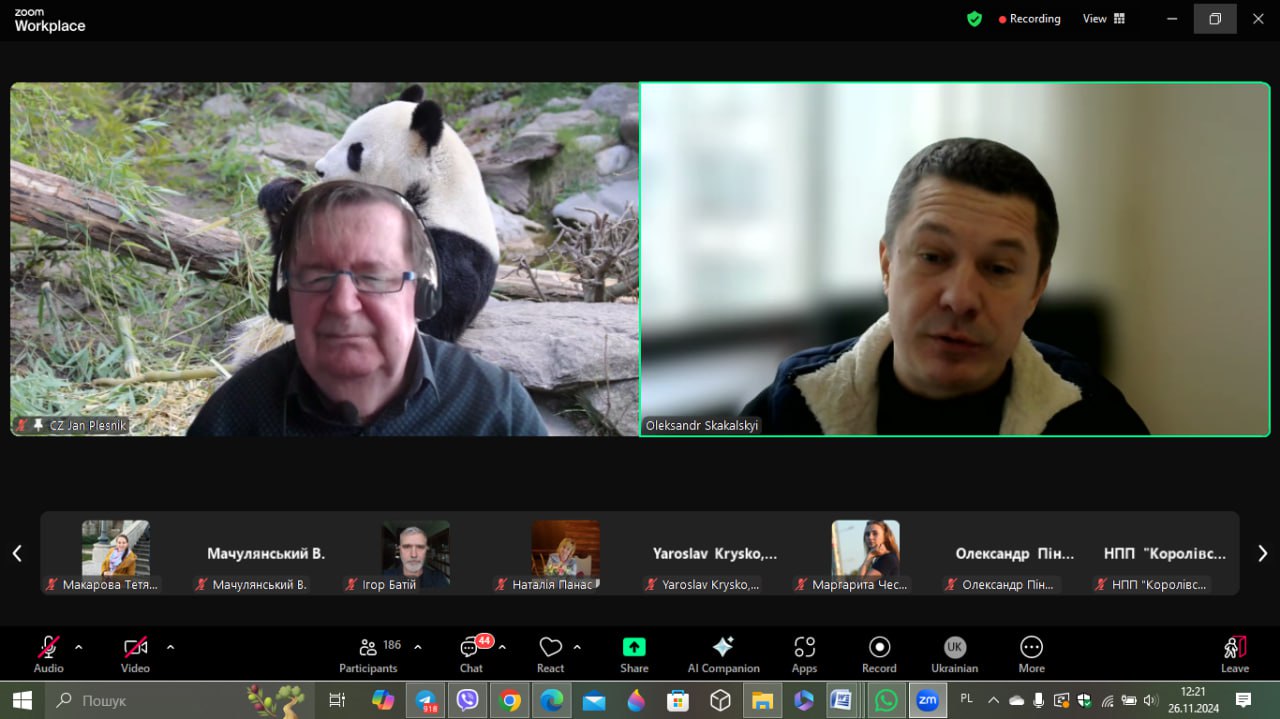Open the Chat panel
This screenshot has width=1280, height=719.
click(472, 654)
